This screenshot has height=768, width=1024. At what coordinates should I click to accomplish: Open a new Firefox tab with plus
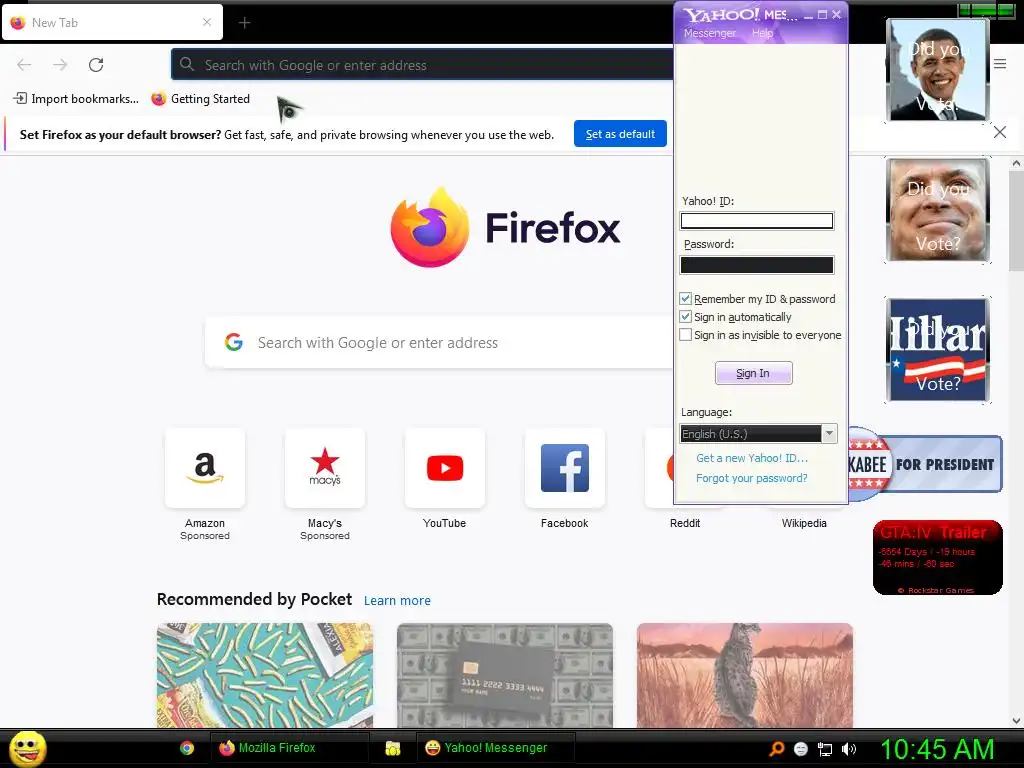(244, 23)
